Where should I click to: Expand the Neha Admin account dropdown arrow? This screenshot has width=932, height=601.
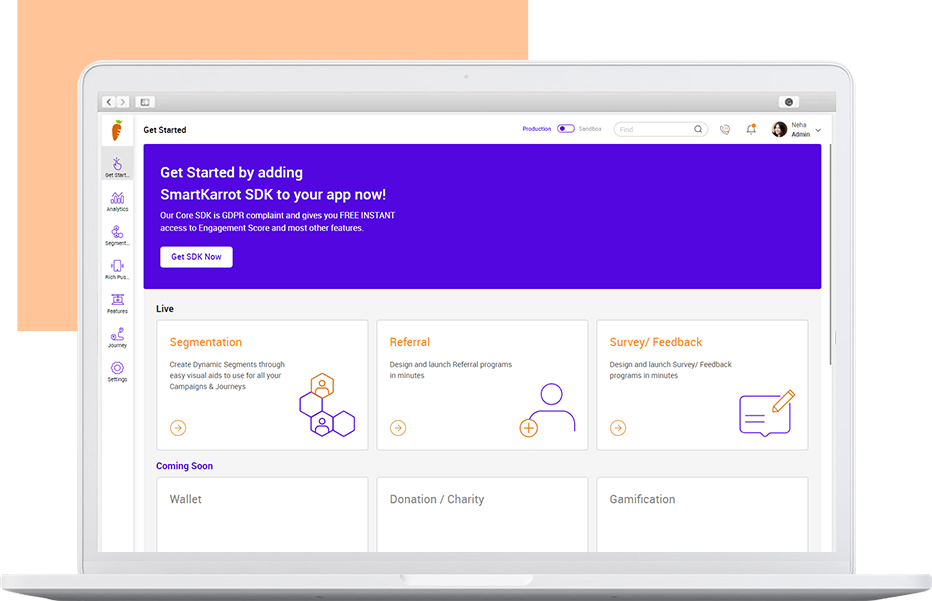pos(818,130)
